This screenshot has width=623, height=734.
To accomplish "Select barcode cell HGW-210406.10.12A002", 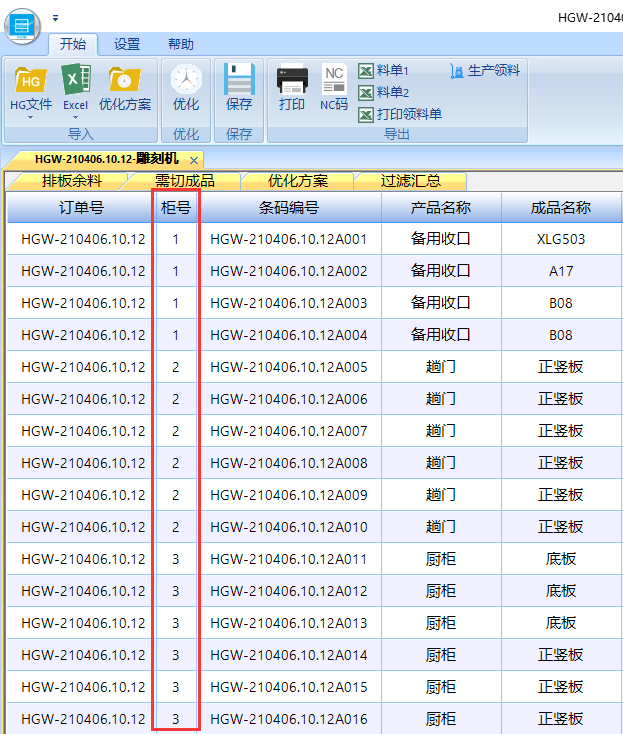I will [289, 271].
